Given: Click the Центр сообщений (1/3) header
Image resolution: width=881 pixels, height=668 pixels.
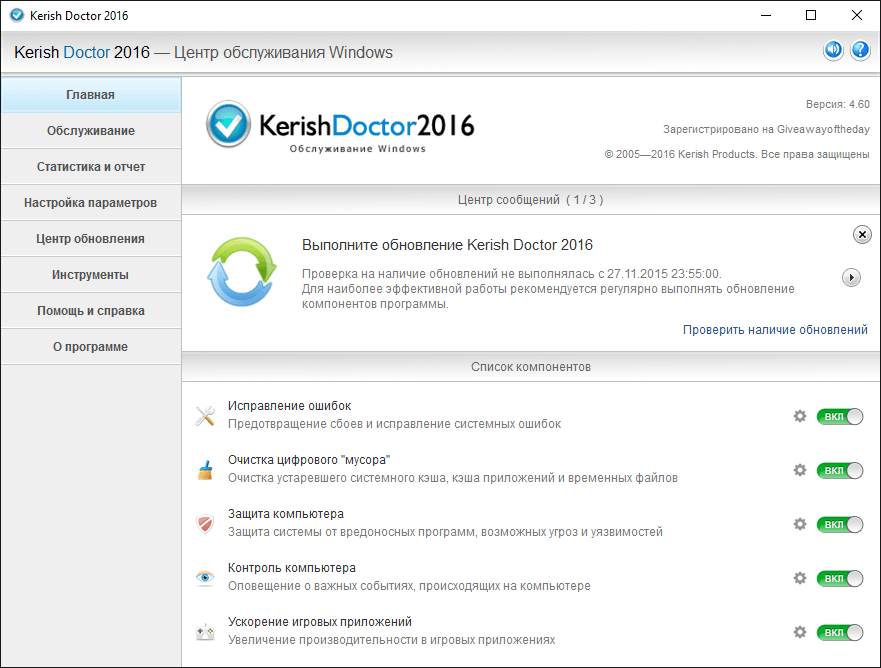Looking at the screenshot, I should point(530,199).
